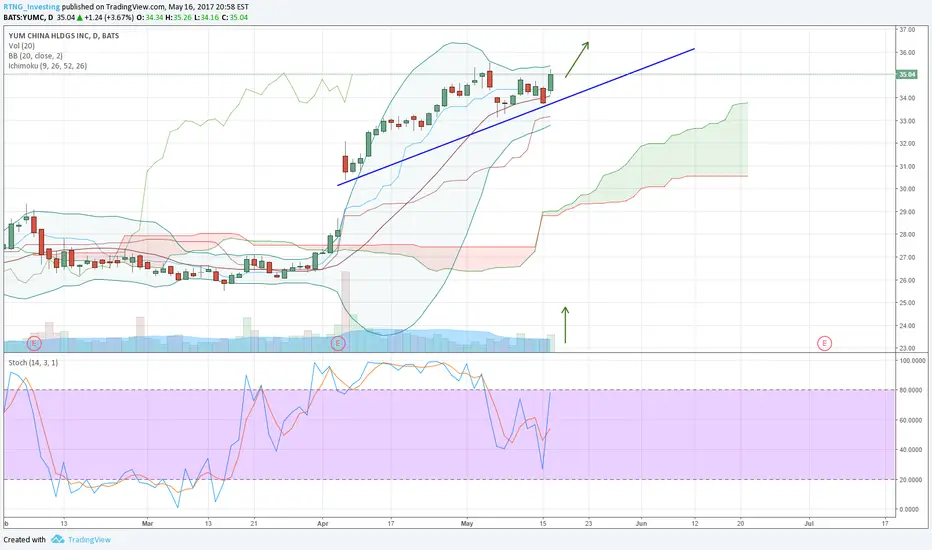
Task: Click the earnings E marker at far left in February
Action: point(34,343)
